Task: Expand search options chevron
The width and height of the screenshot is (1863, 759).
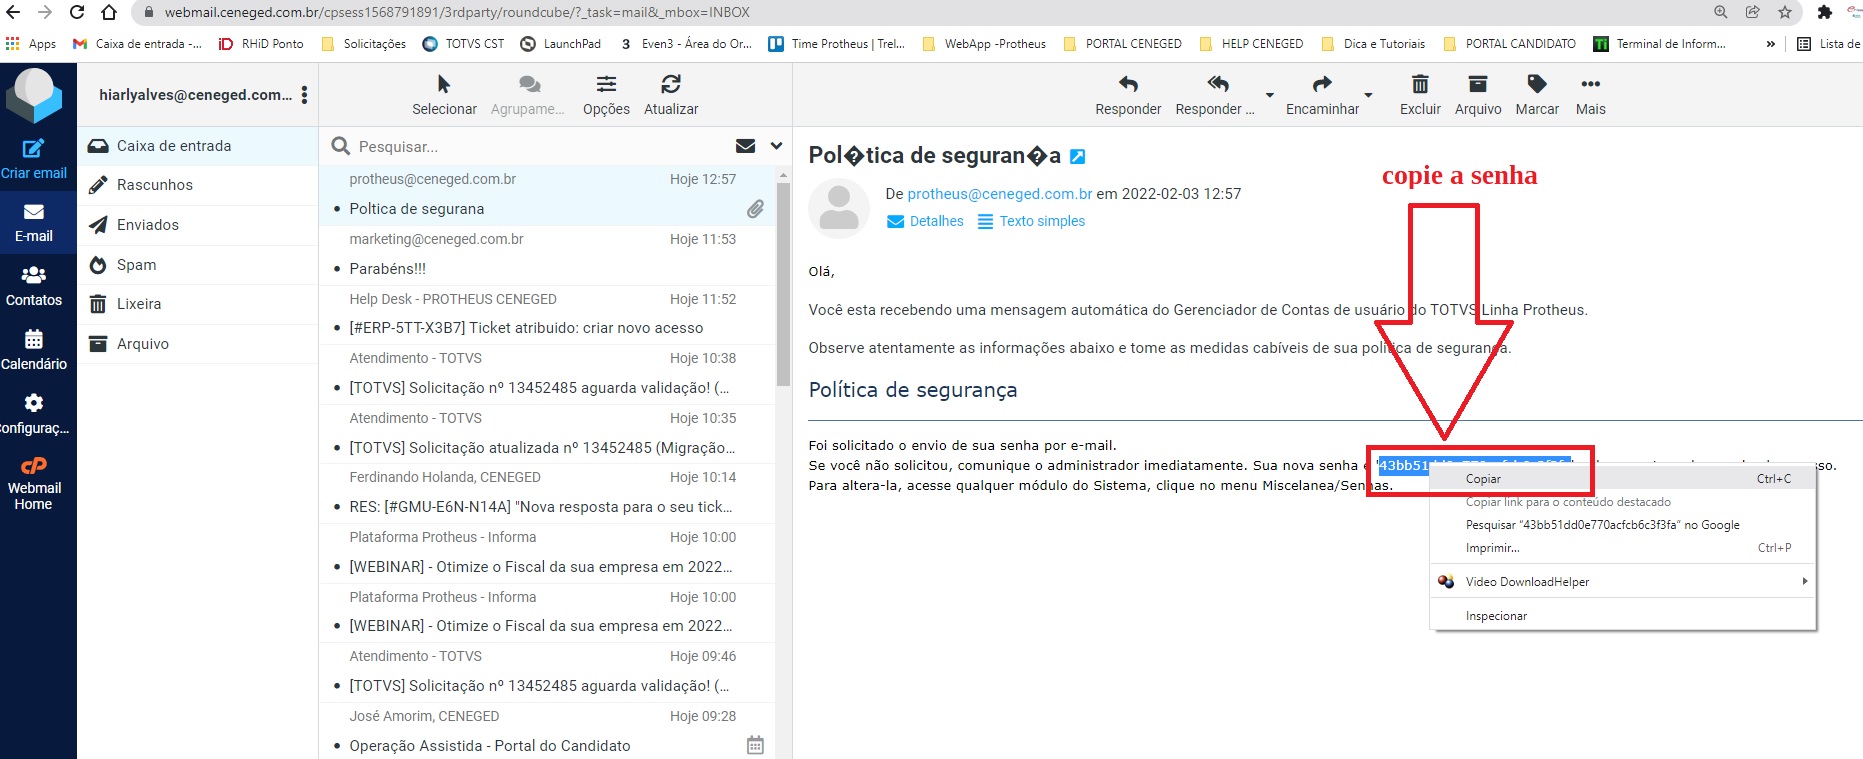Action: (x=776, y=146)
